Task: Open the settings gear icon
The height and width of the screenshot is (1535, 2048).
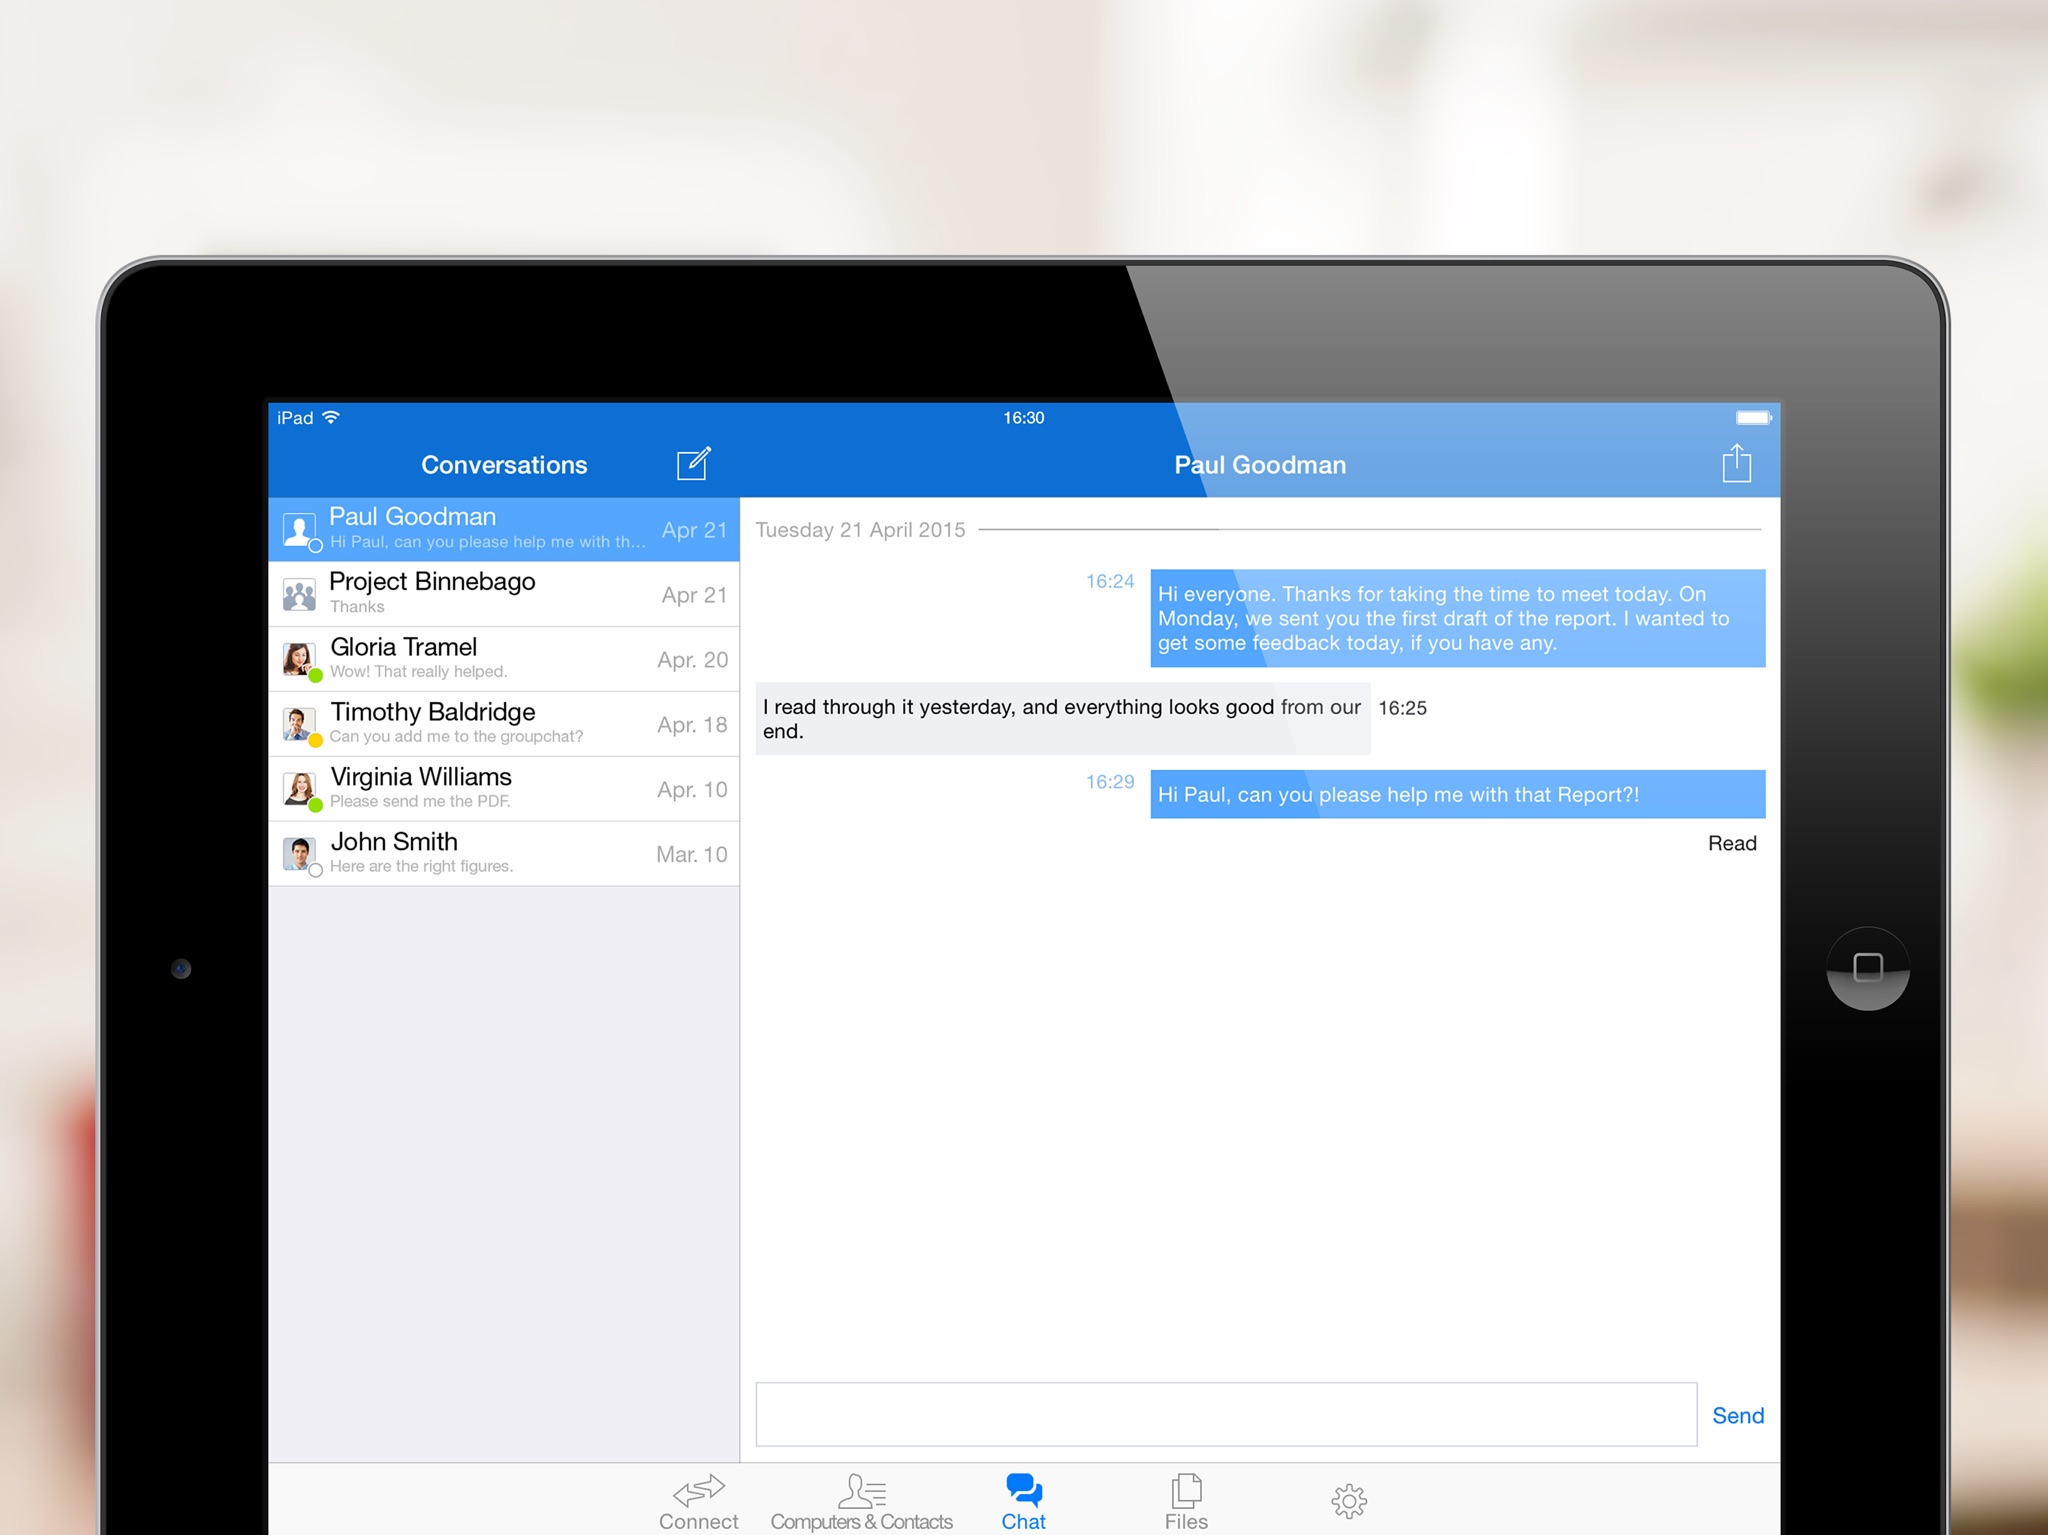Action: click(x=1348, y=1500)
